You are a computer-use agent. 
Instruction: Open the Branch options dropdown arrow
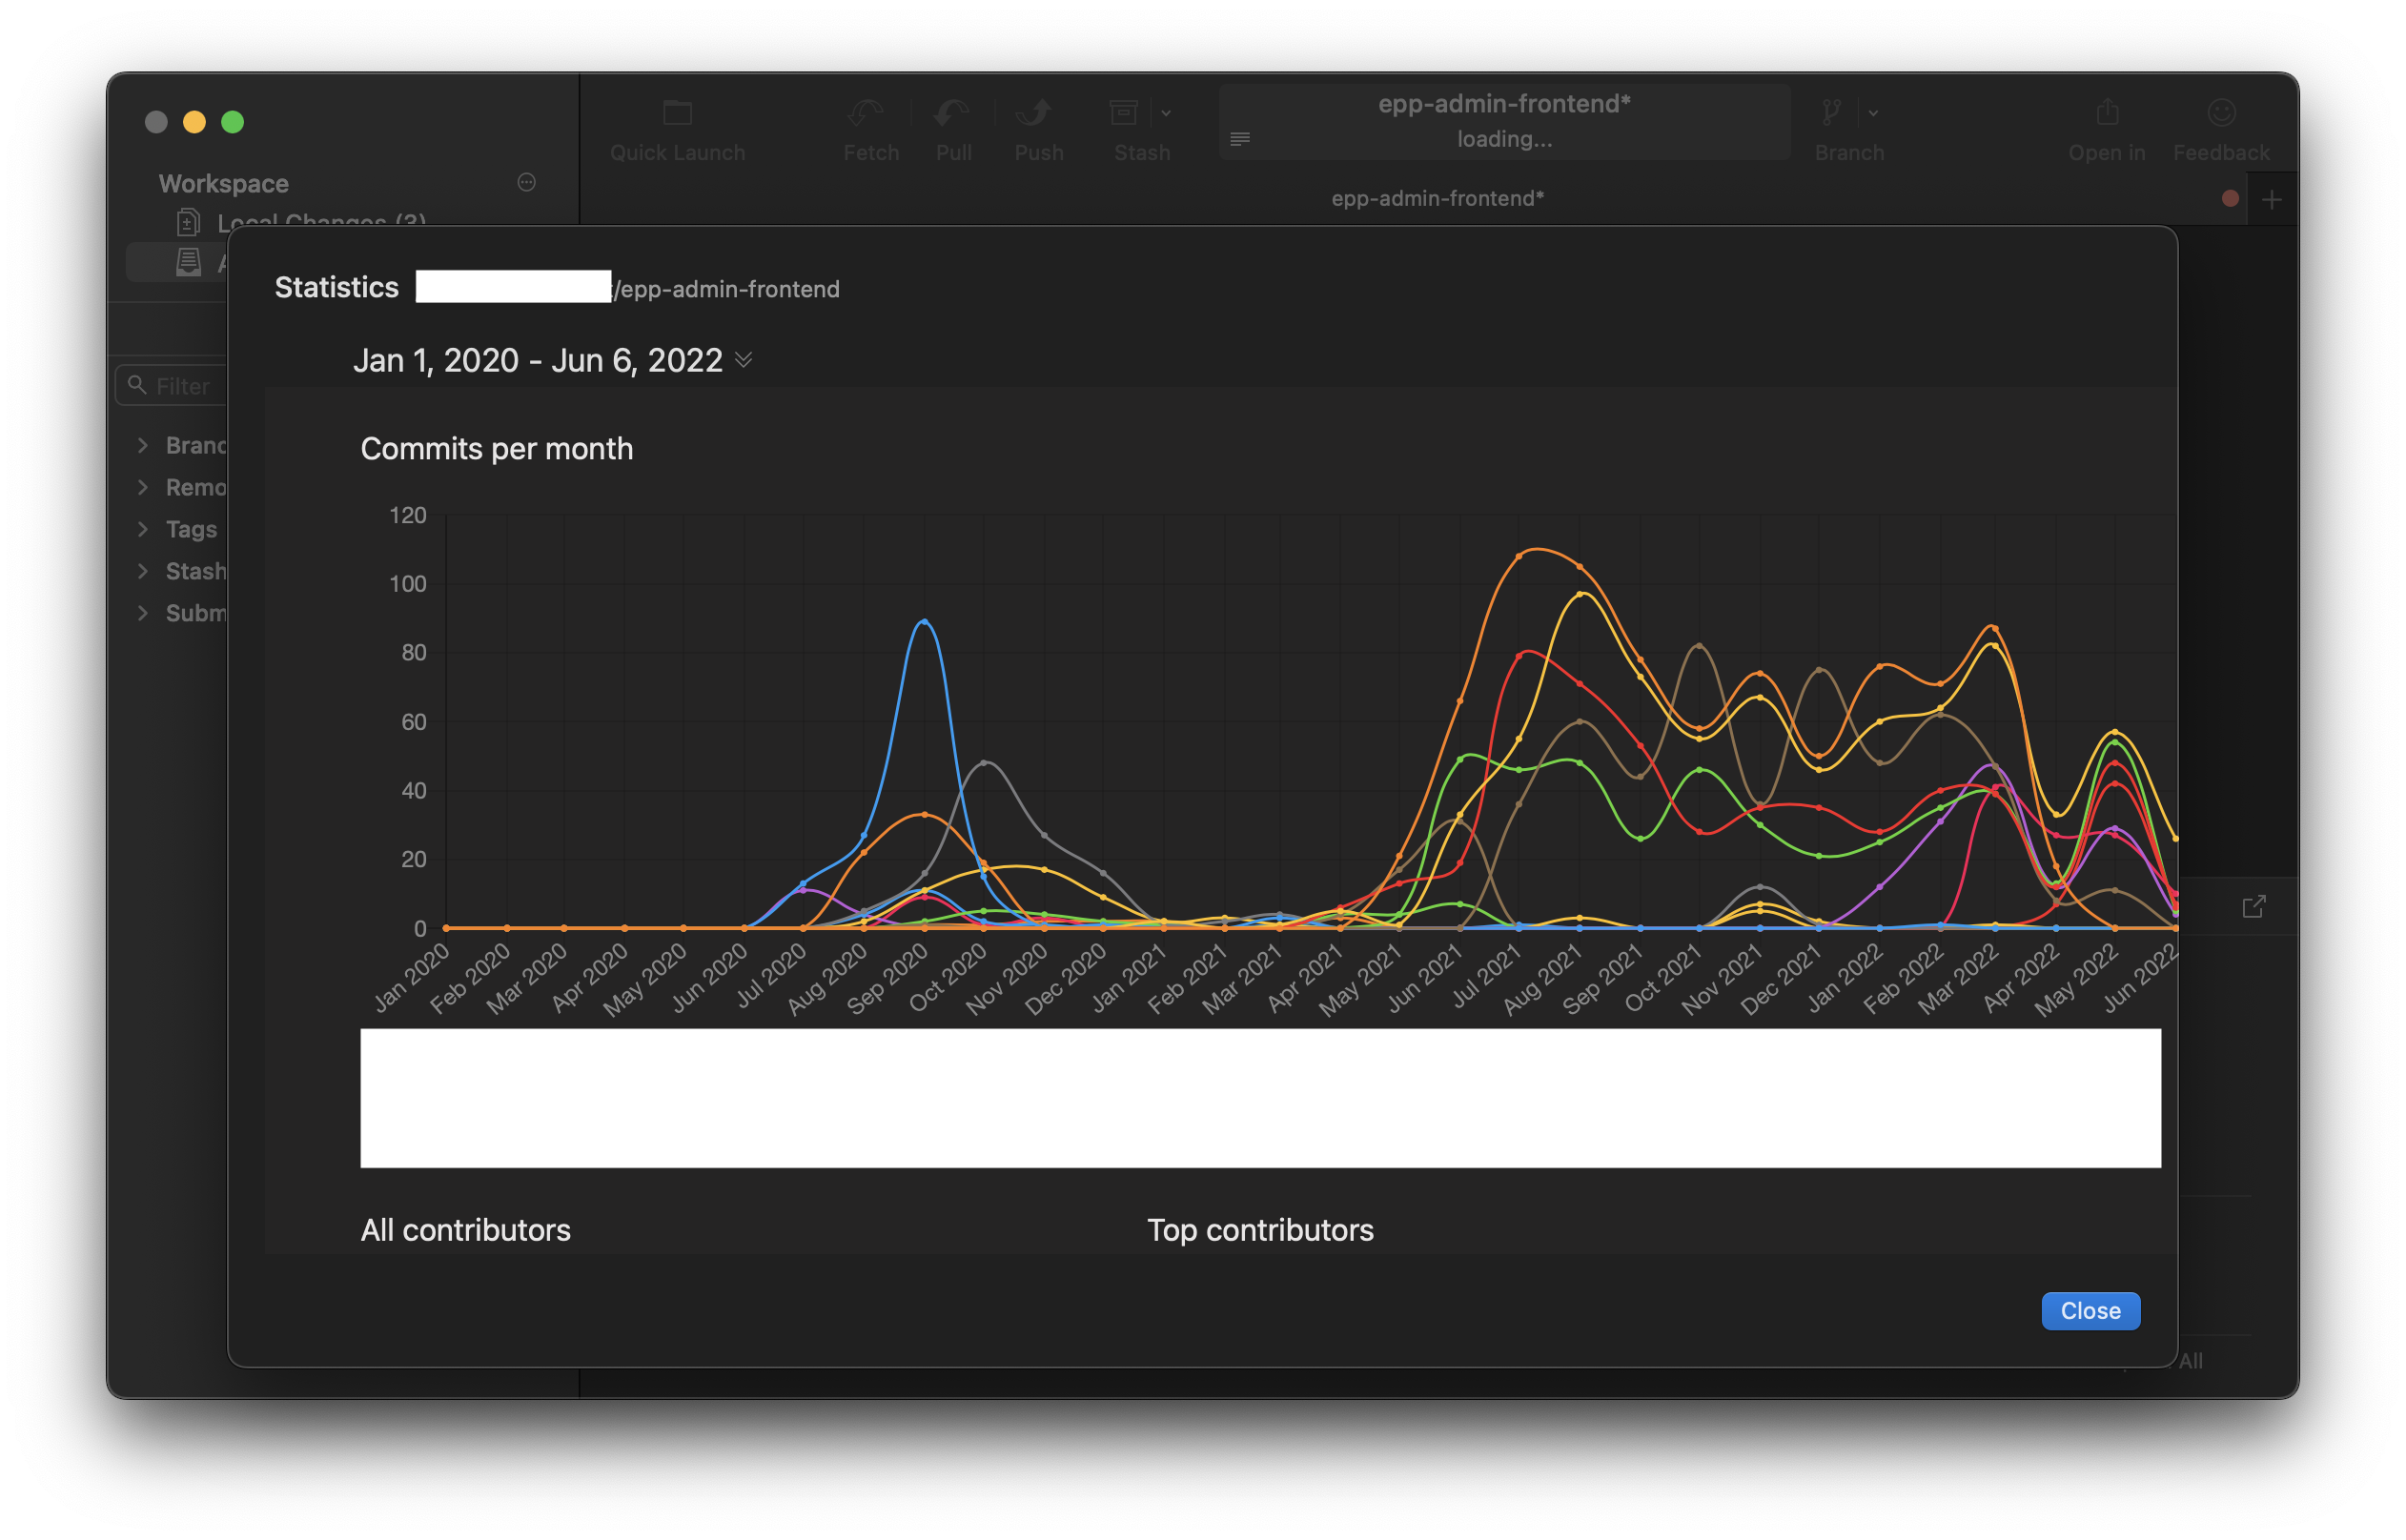[x=1872, y=113]
